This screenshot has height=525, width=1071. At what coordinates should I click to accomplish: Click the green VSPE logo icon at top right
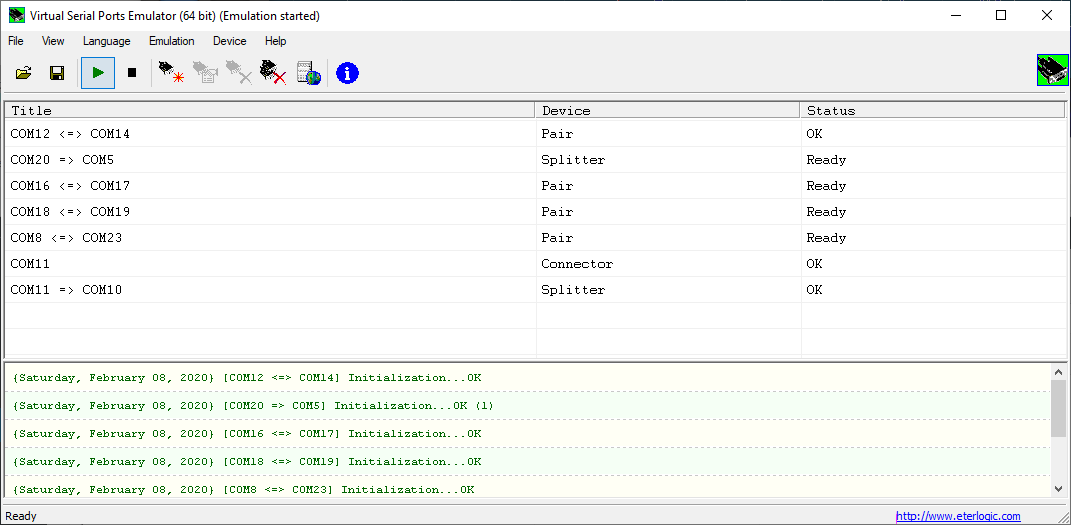point(1051,70)
